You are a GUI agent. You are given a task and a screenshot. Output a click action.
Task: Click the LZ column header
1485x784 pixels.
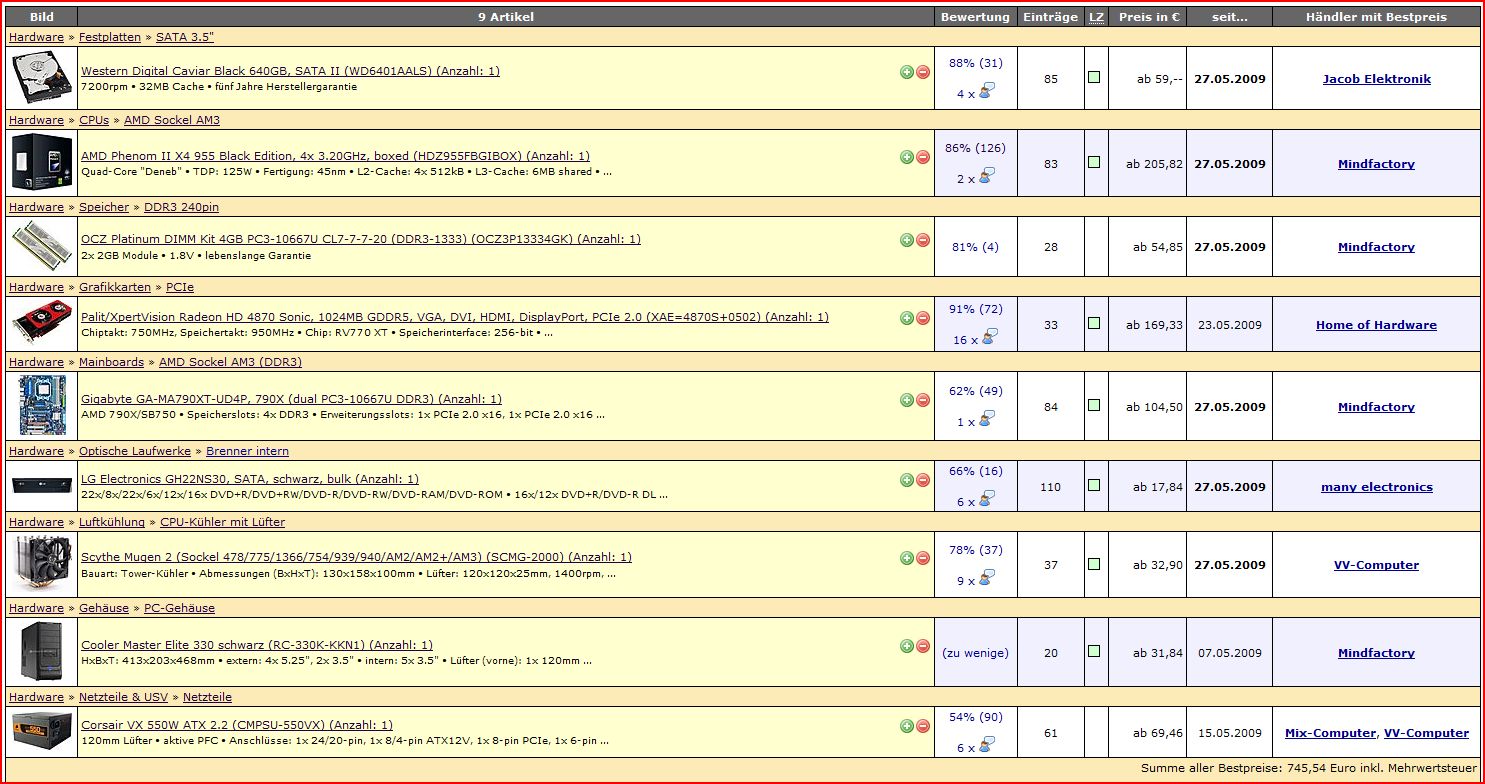[1096, 17]
